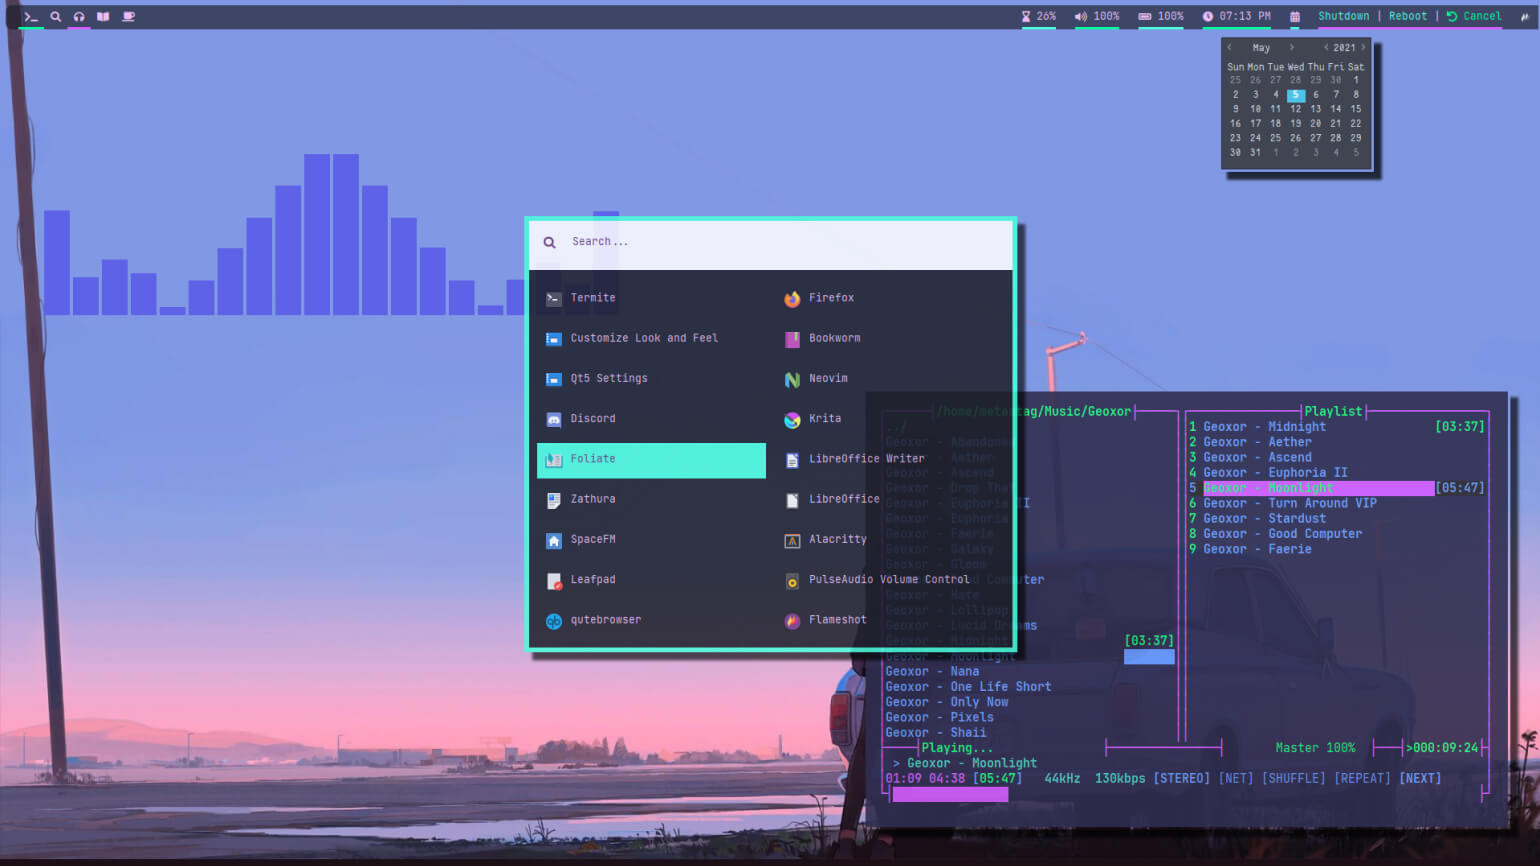1540x866 pixels.
Task: Launch Discord from the app list
Action: (x=592, y=419)
